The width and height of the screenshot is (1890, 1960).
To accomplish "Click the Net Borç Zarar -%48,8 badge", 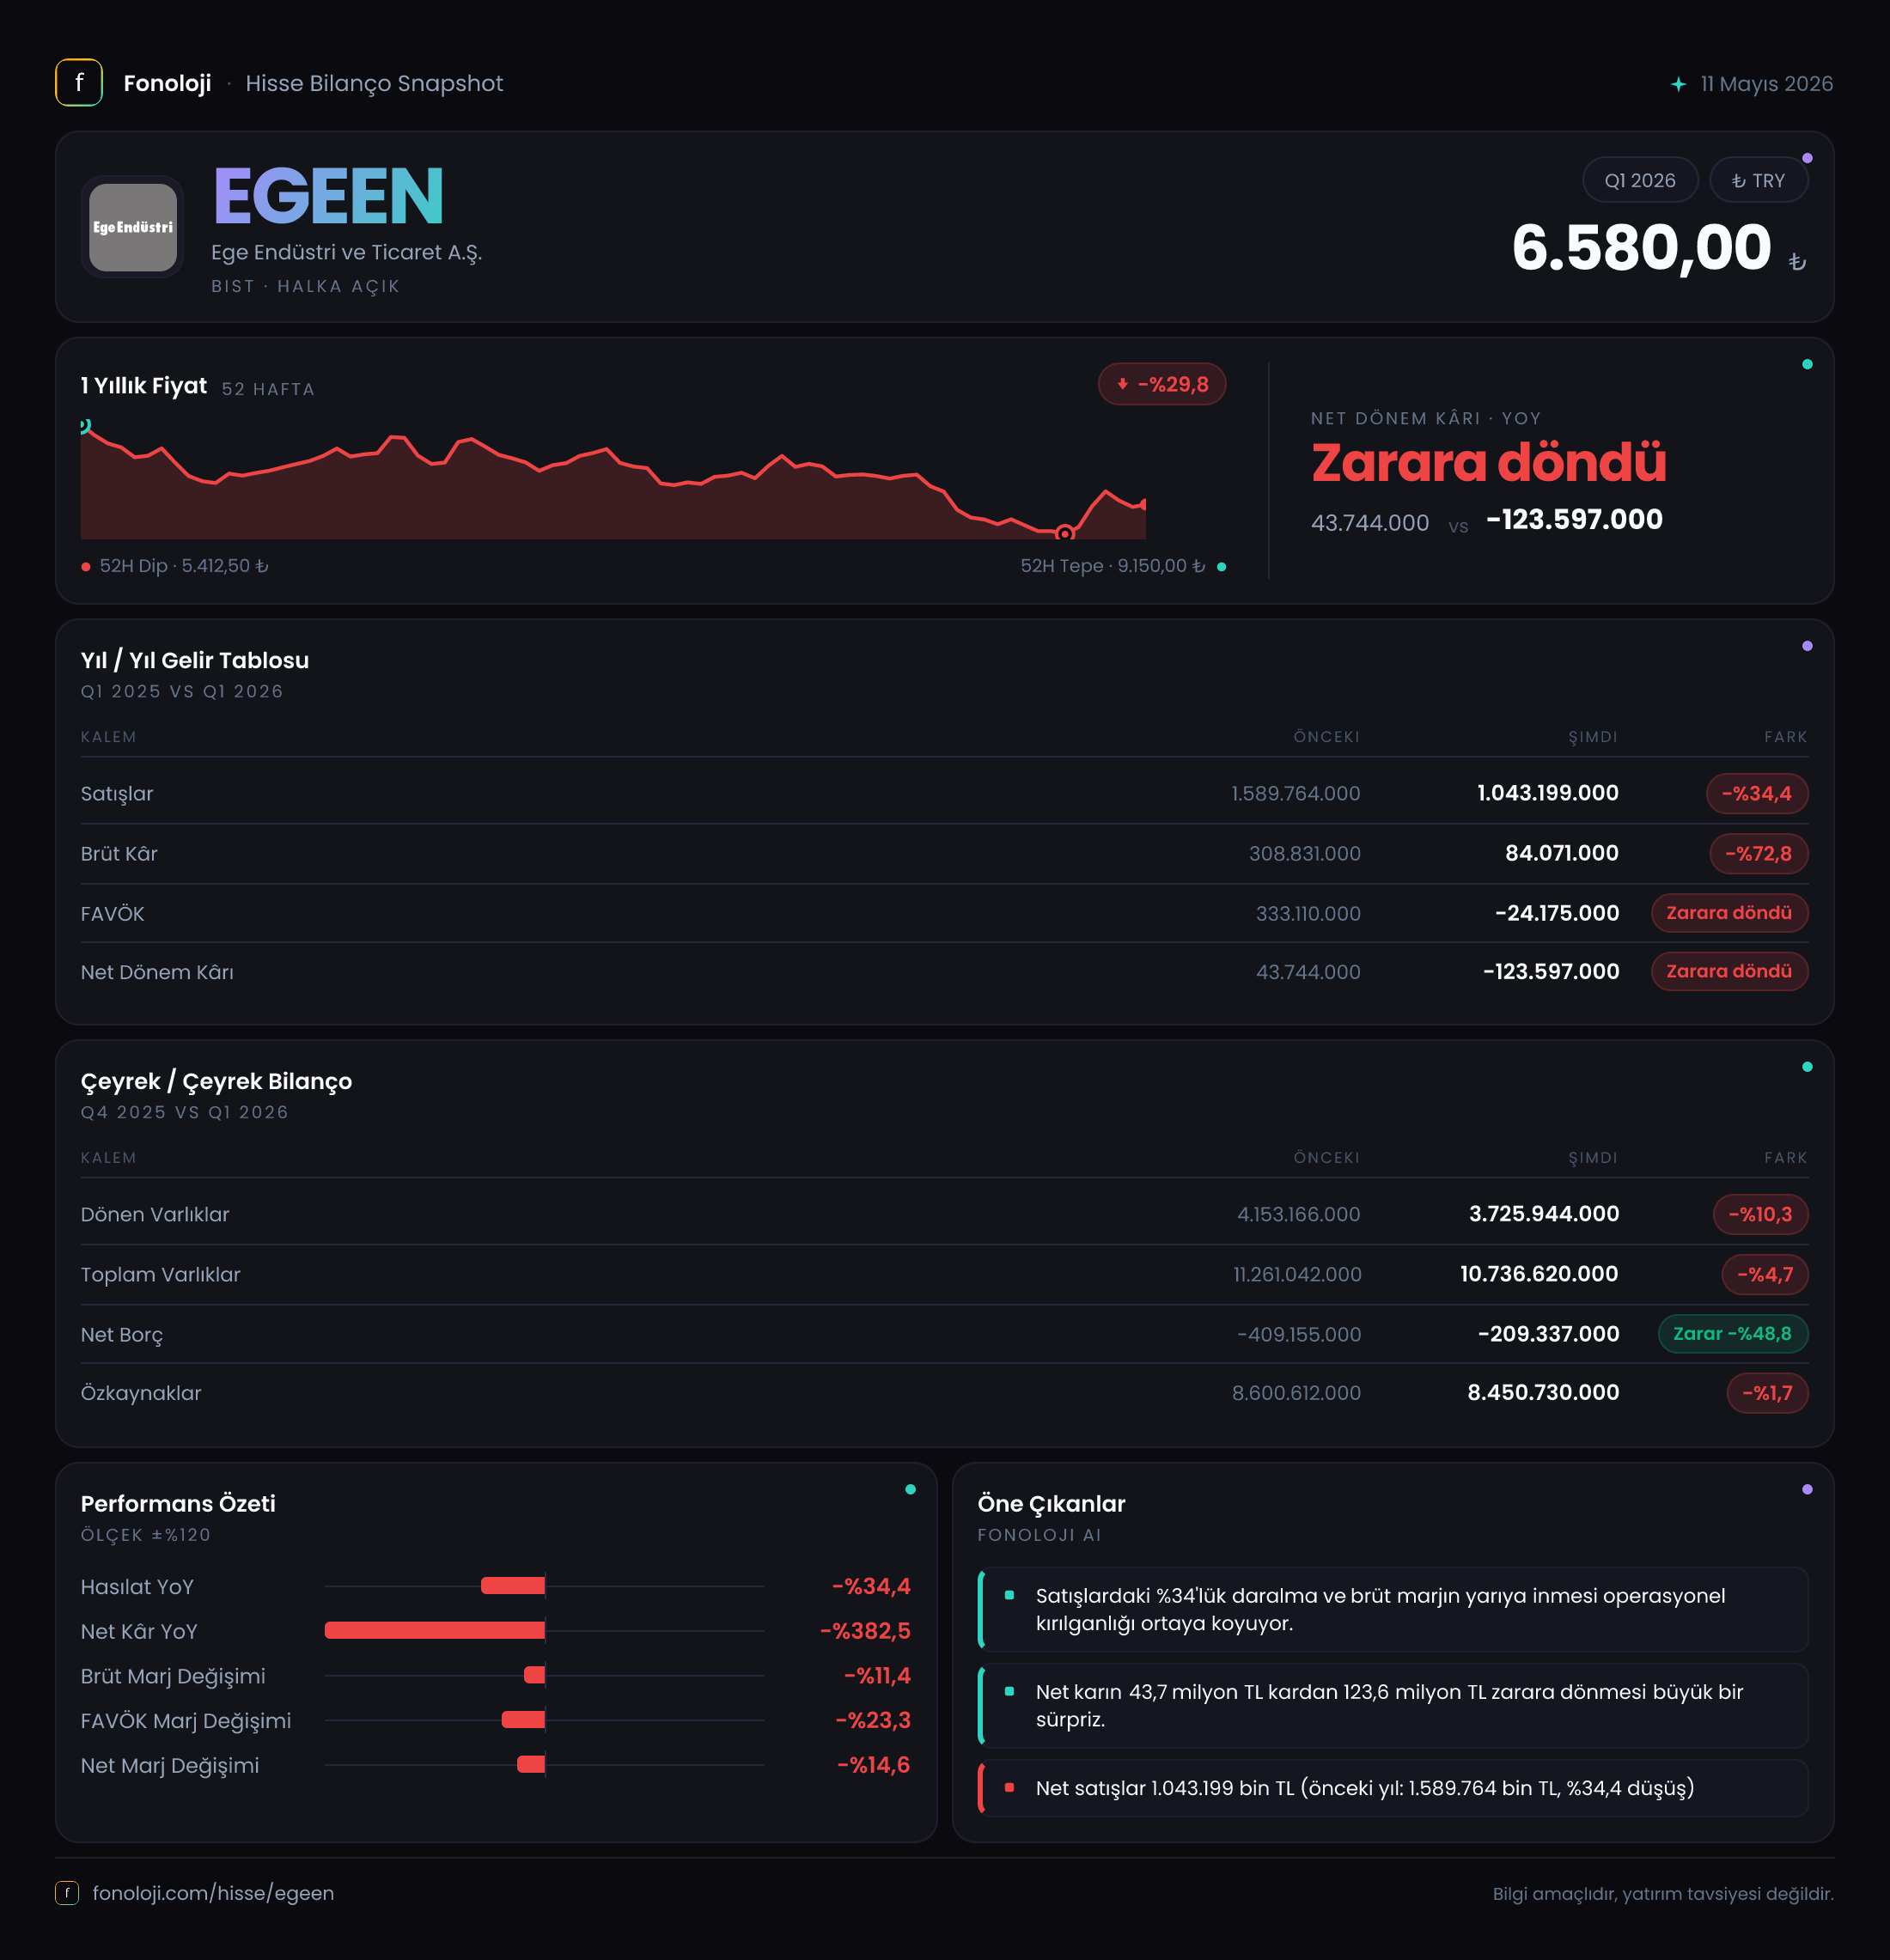I will [1733, 1334].
